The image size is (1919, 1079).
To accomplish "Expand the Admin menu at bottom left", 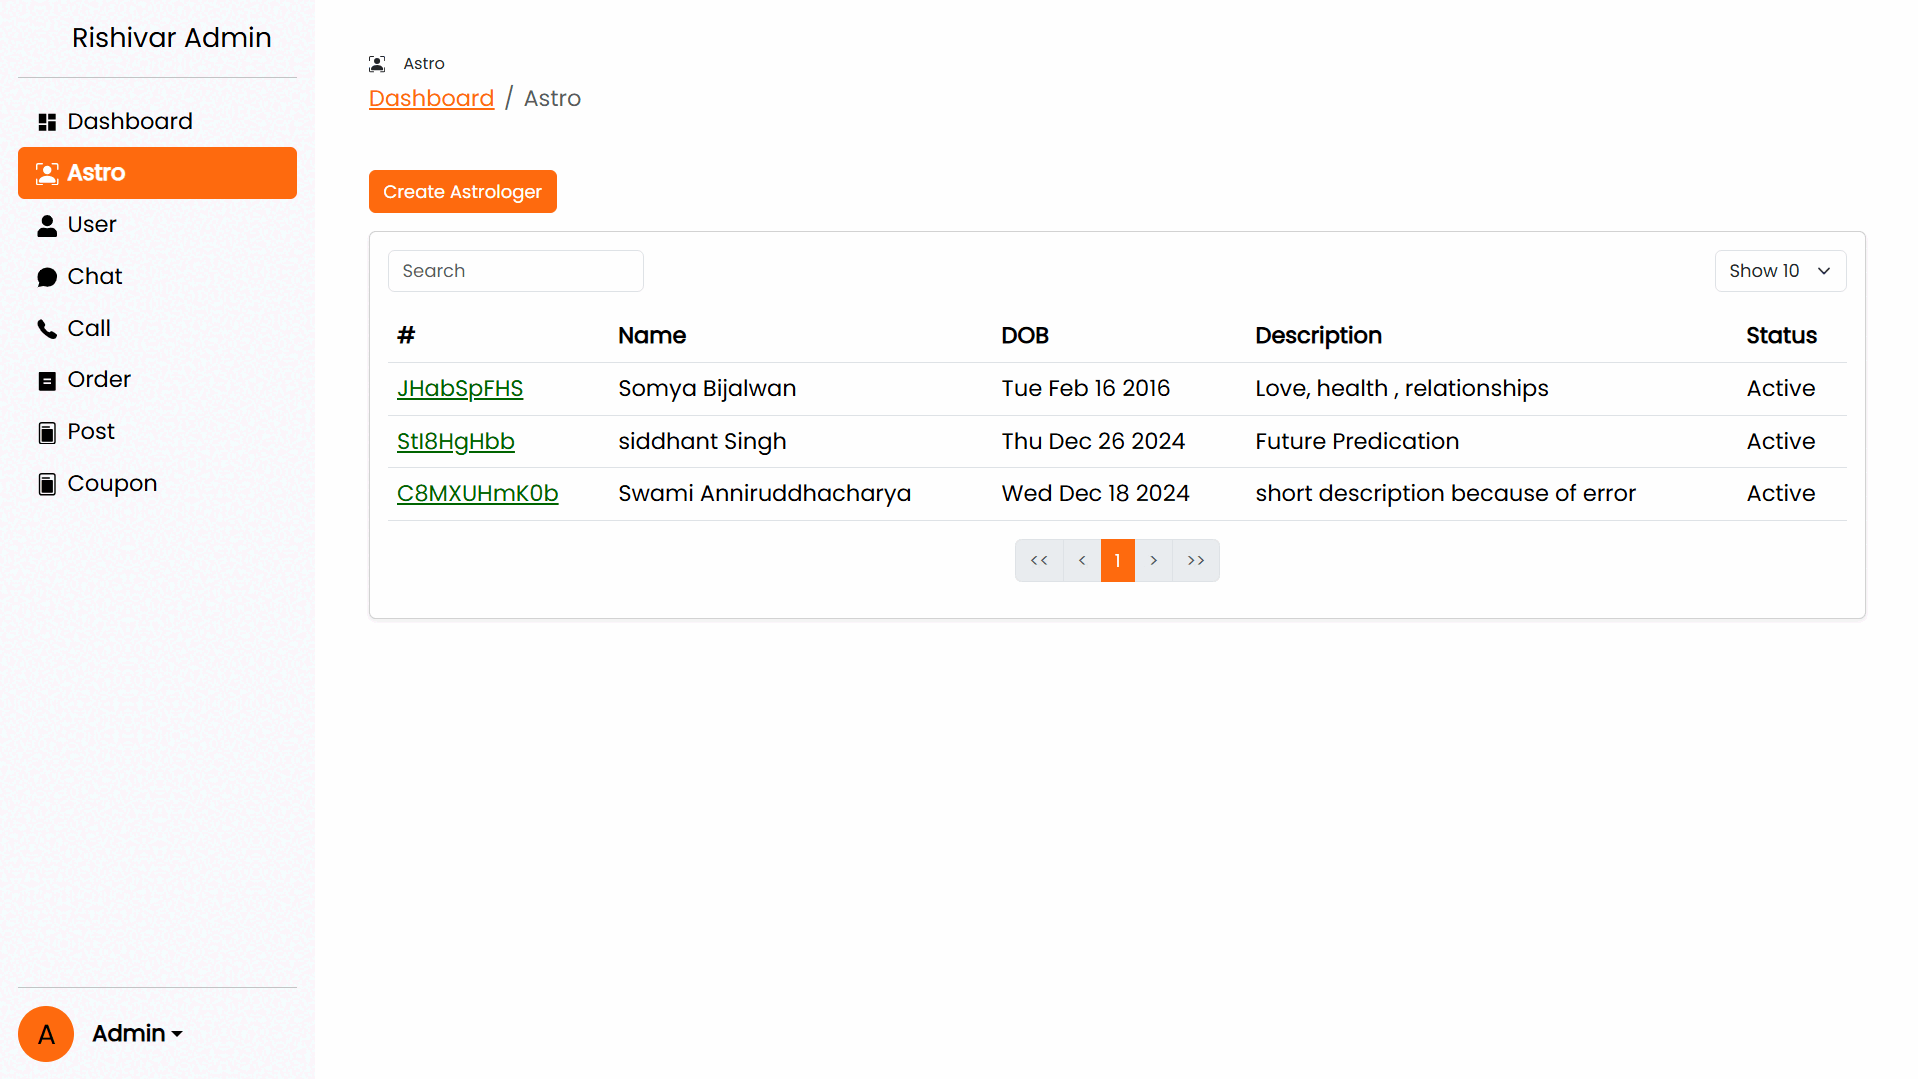I will point(136,1033).
